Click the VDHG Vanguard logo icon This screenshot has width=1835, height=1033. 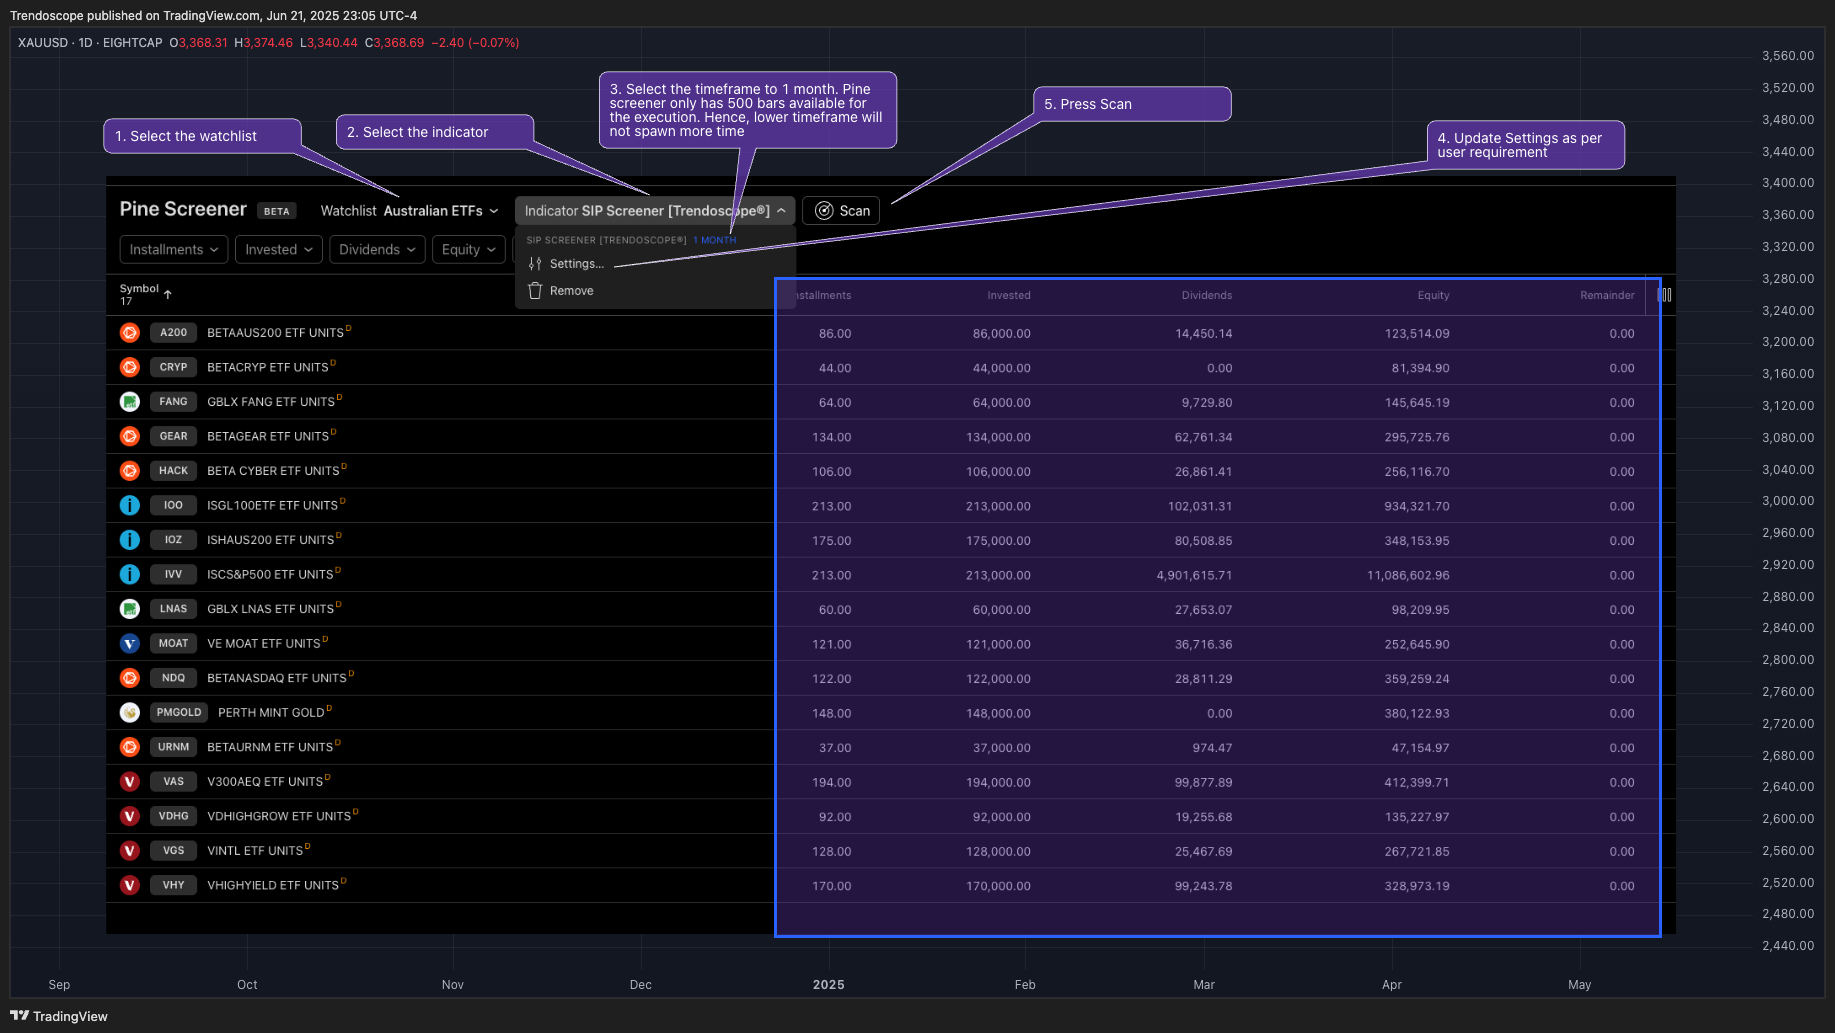[130, 816]
